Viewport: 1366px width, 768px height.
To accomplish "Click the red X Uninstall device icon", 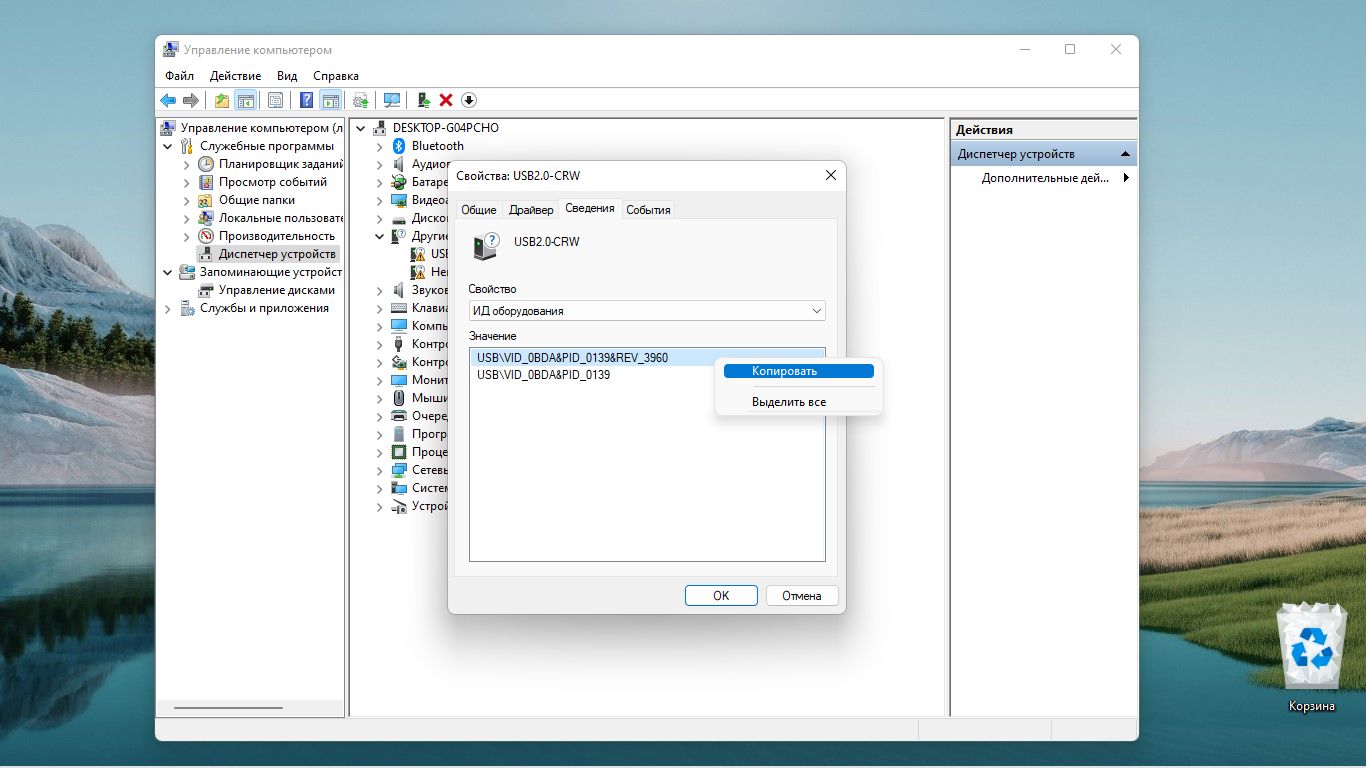I will tap(446, 100).
